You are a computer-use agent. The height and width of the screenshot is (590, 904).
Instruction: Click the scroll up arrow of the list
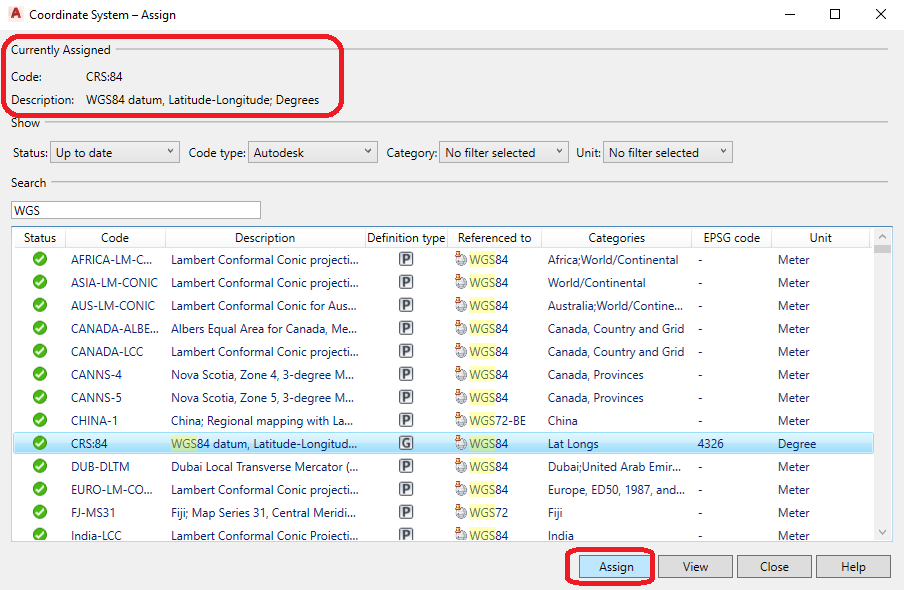coord(882,236)
